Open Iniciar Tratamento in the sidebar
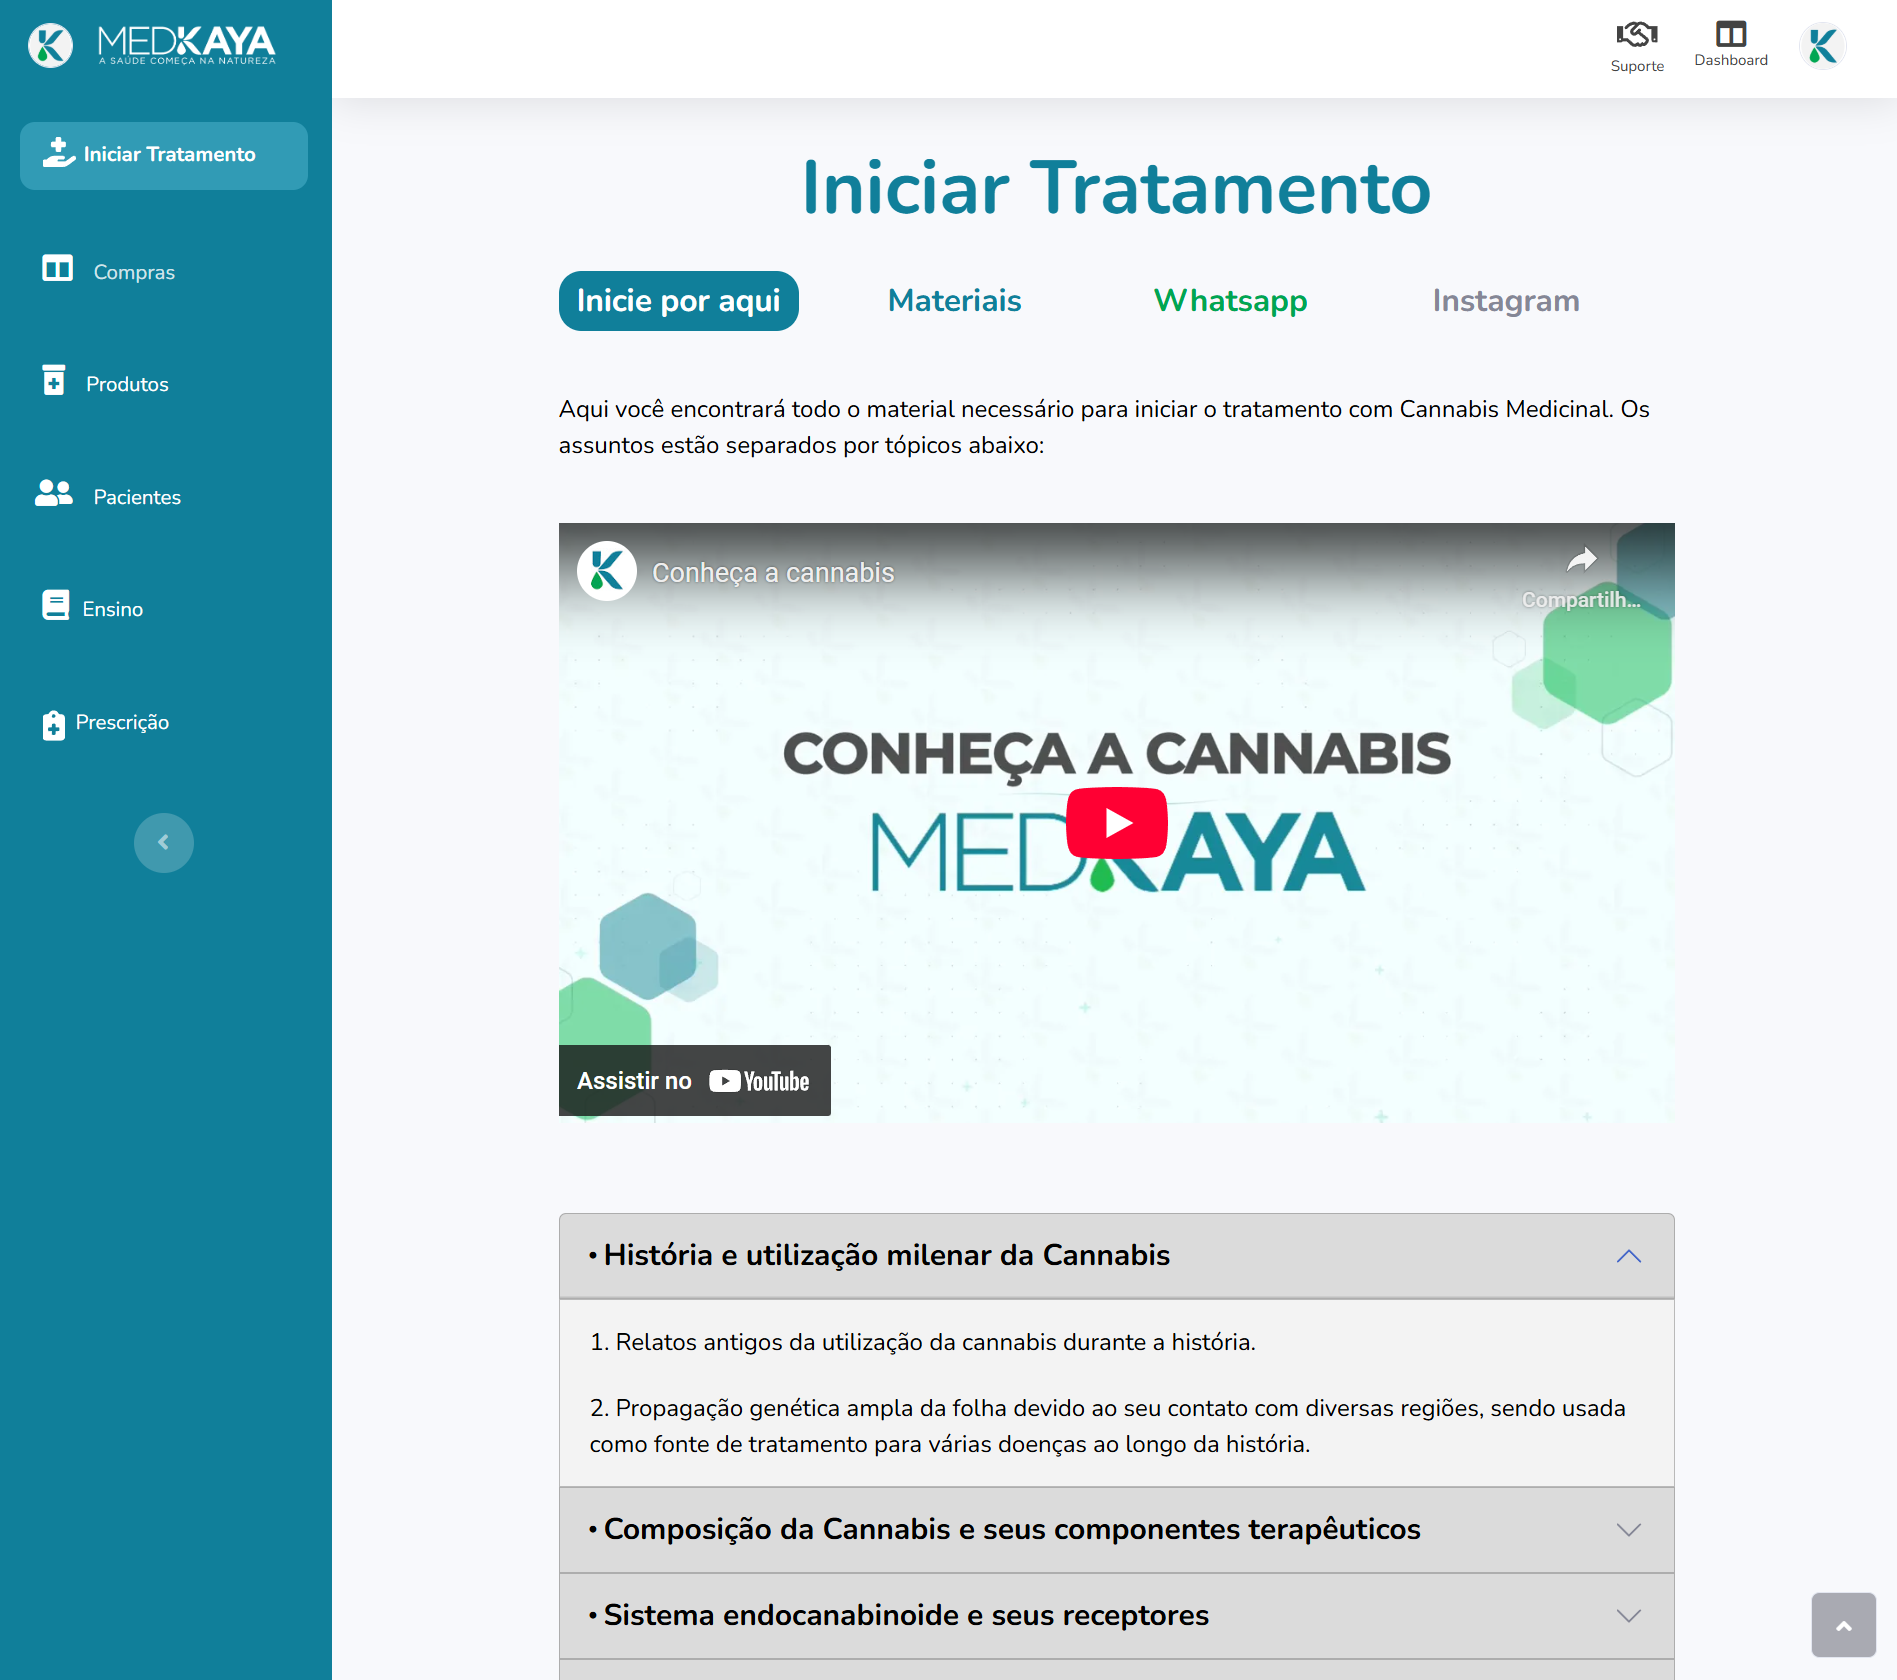 click(164, 156)
